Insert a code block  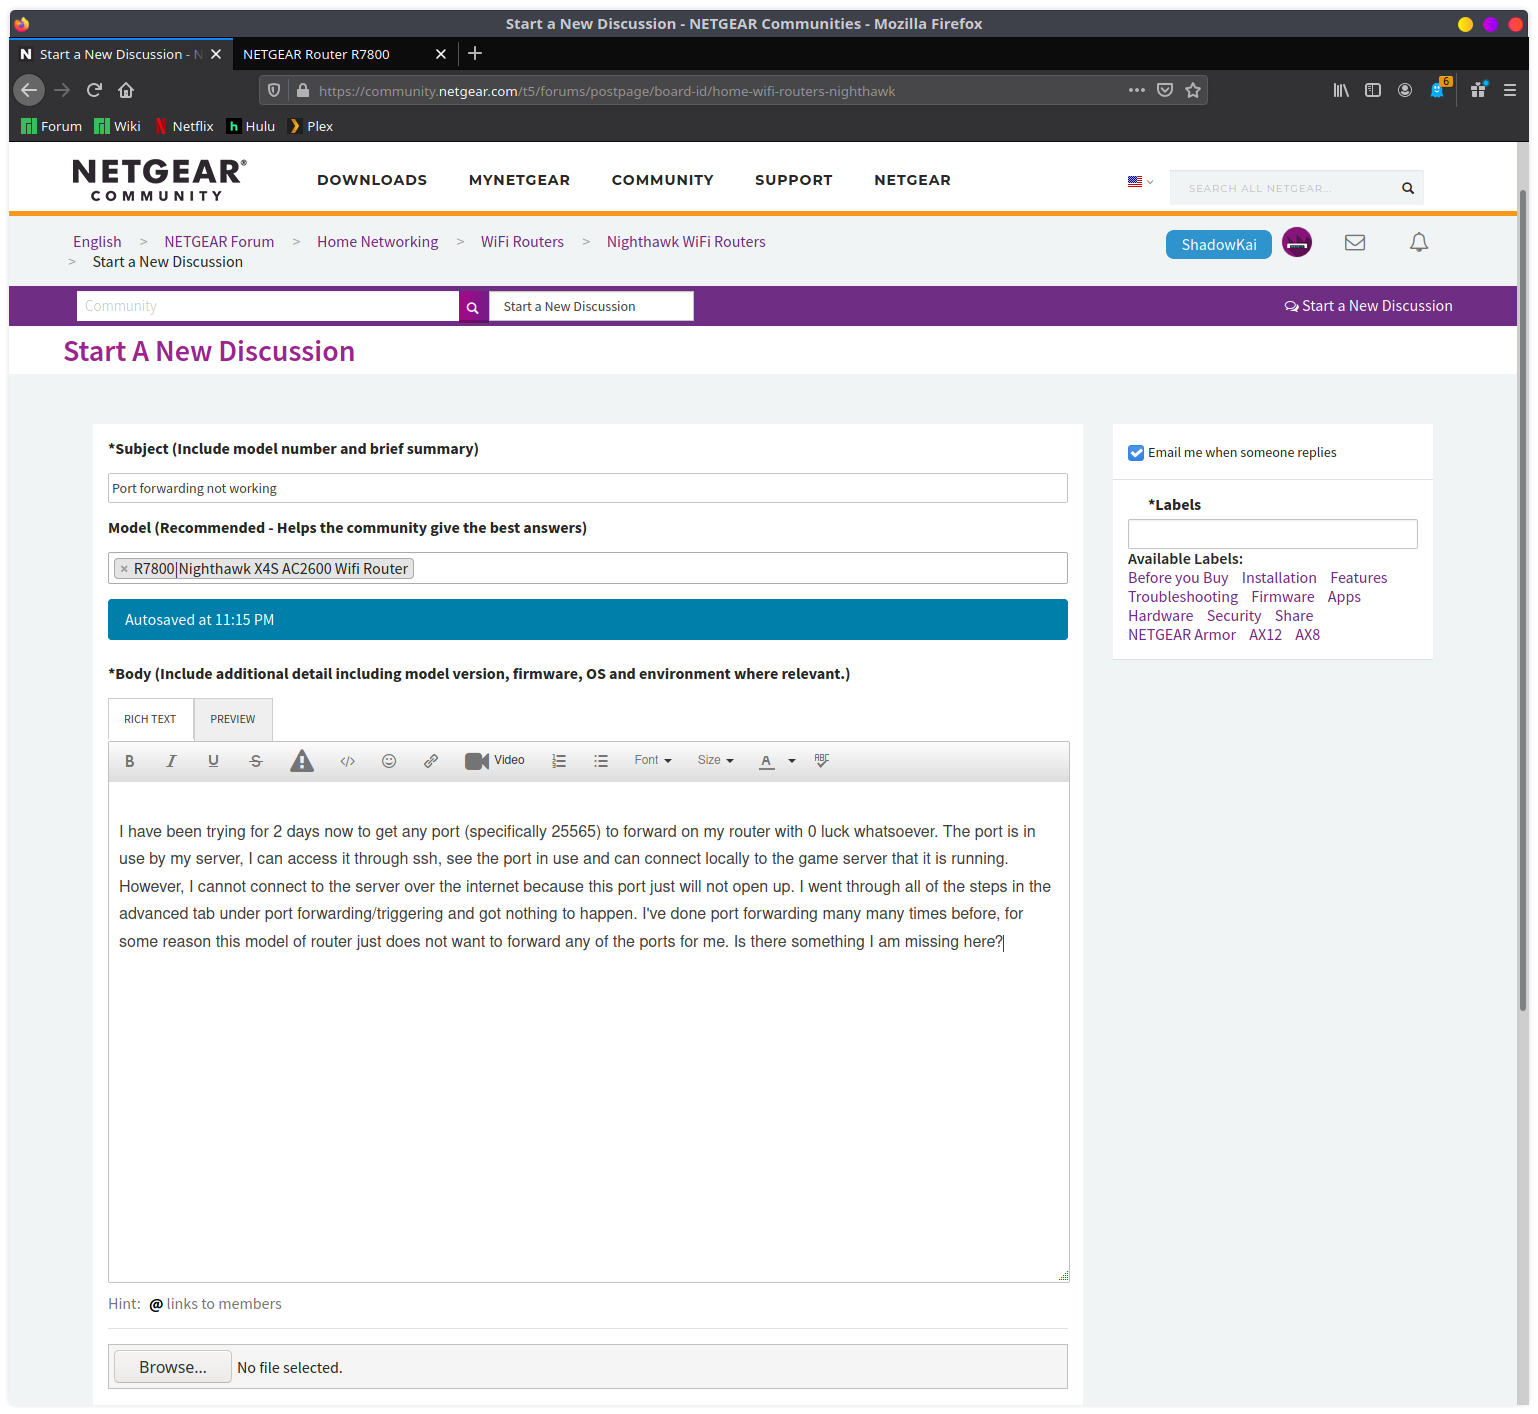tap(347, 761)
